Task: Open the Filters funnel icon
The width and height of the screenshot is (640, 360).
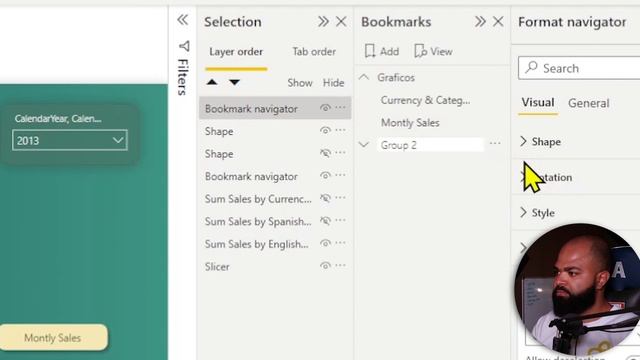Action: pyautogui.click(x=184, y=46)
